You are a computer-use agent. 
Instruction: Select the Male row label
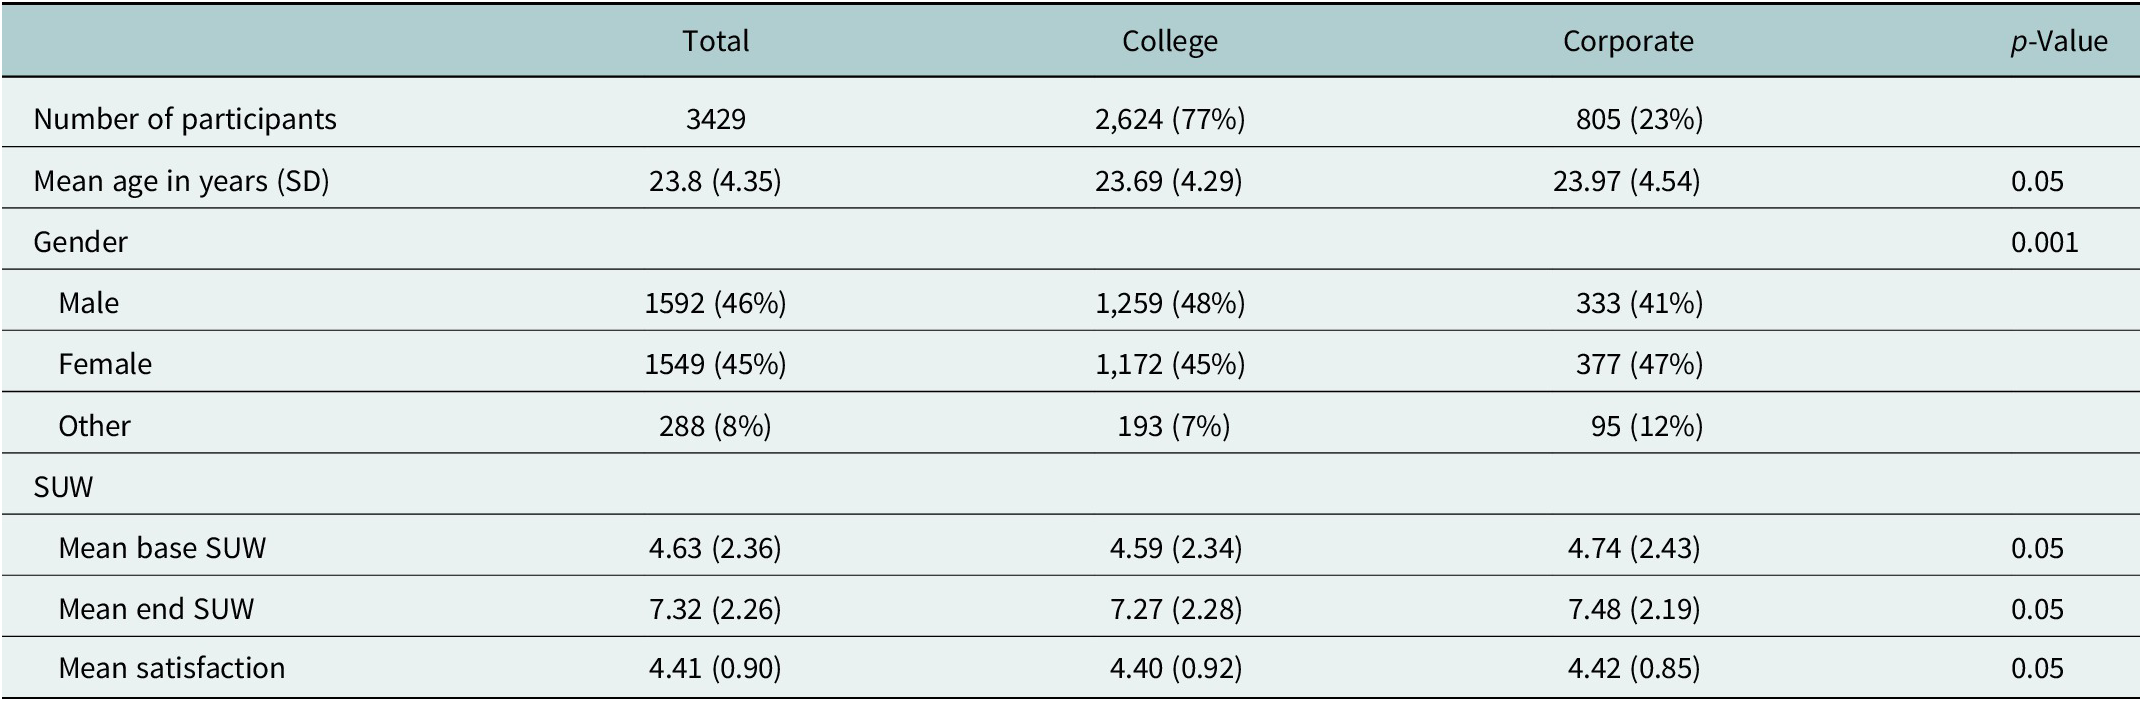tap(88, 303)
